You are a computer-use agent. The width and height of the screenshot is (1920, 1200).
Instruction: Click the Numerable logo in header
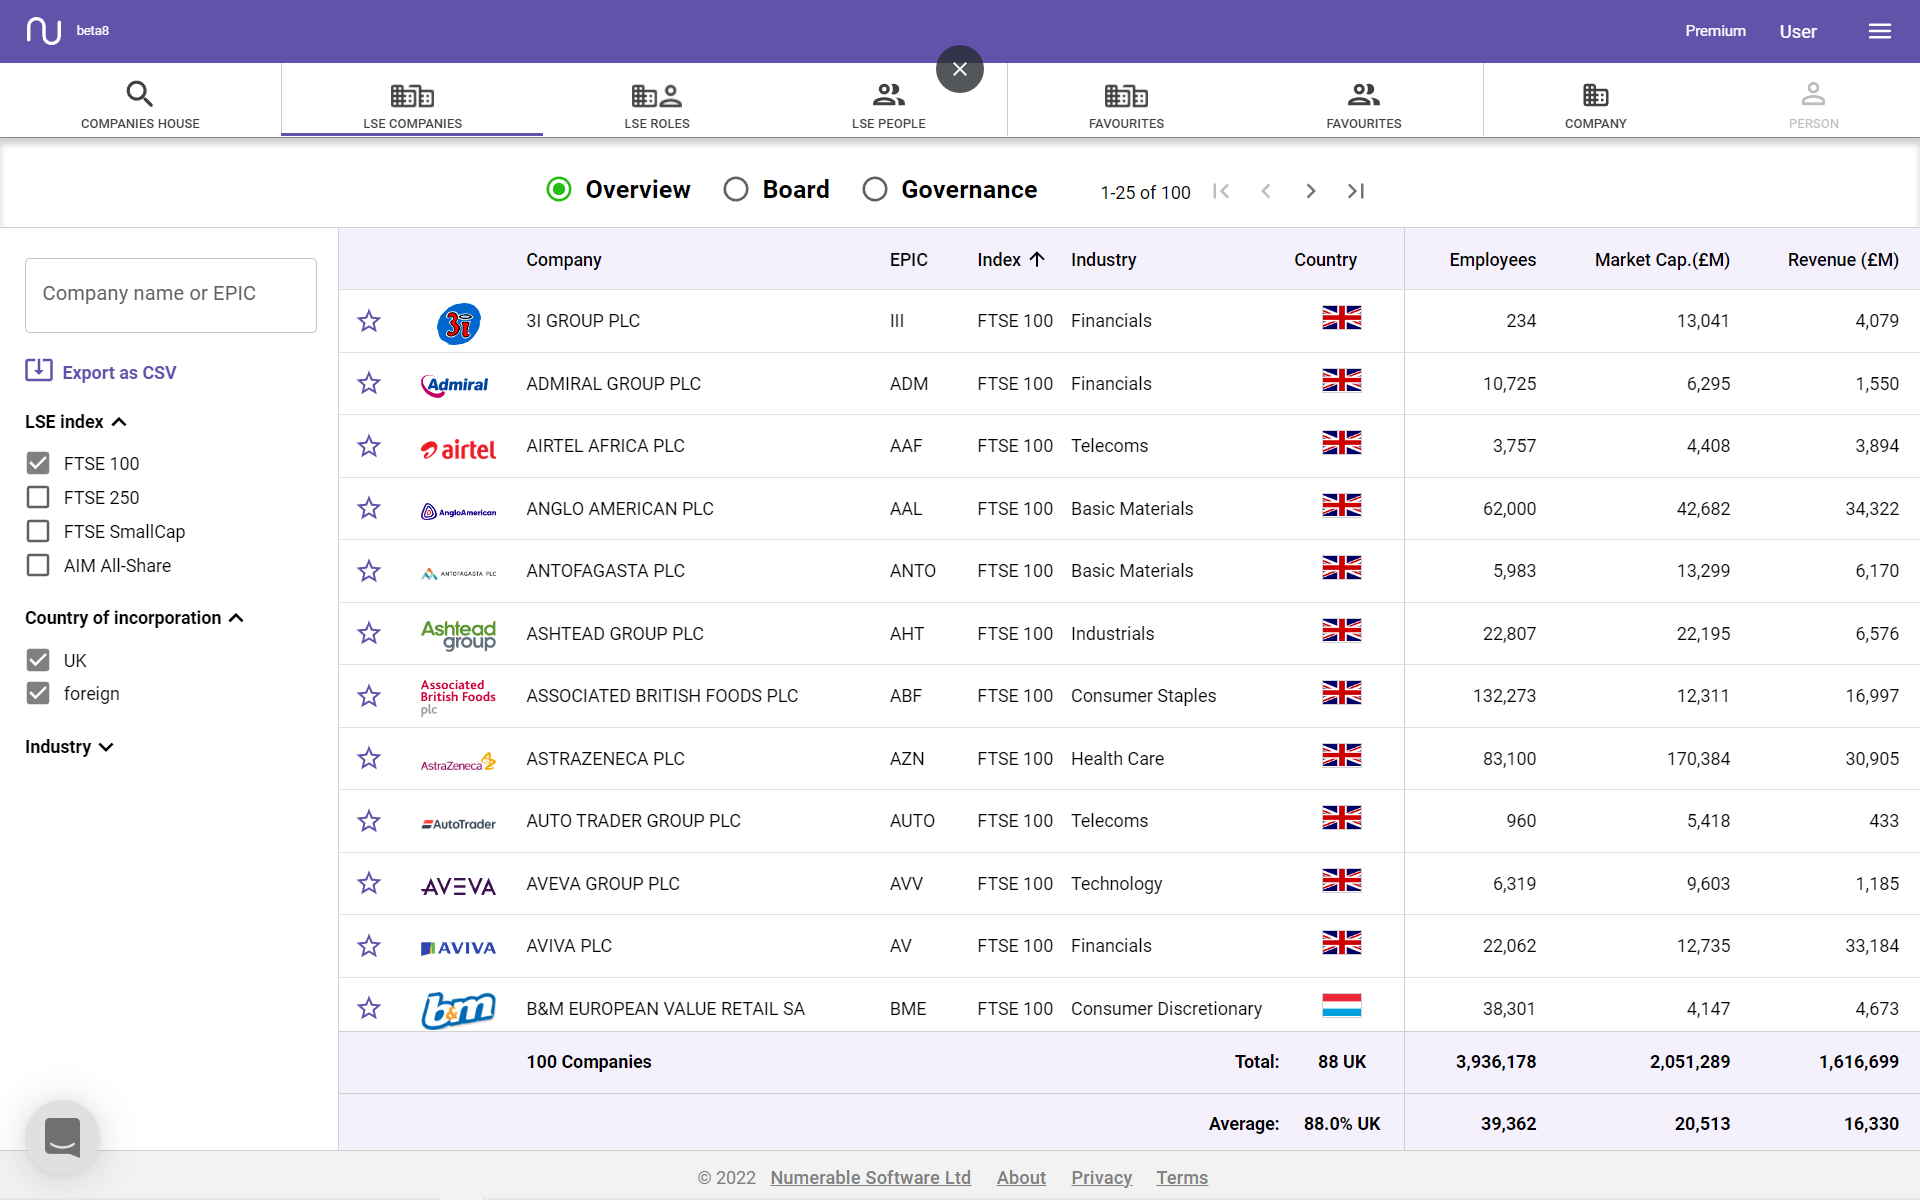[x=44, y=31]
